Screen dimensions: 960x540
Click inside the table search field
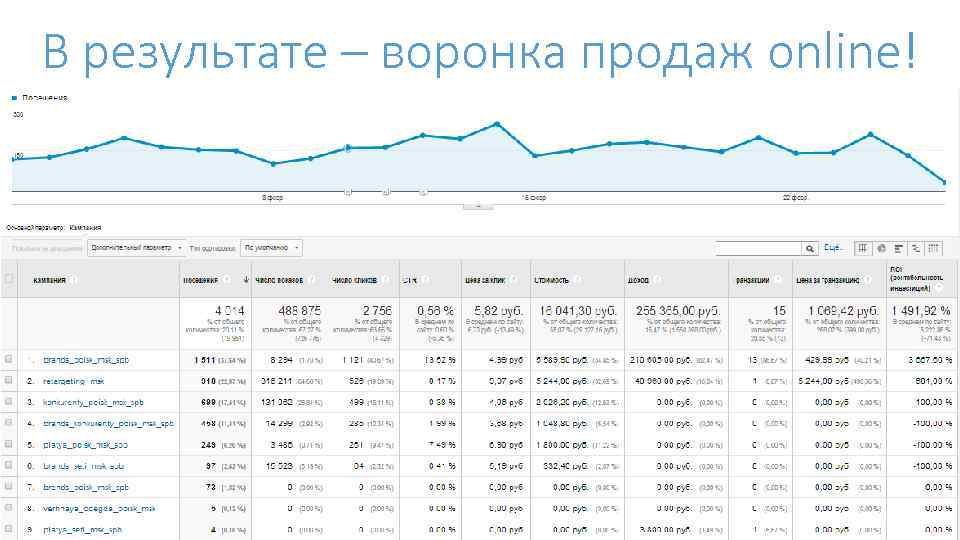pos(759,249)
